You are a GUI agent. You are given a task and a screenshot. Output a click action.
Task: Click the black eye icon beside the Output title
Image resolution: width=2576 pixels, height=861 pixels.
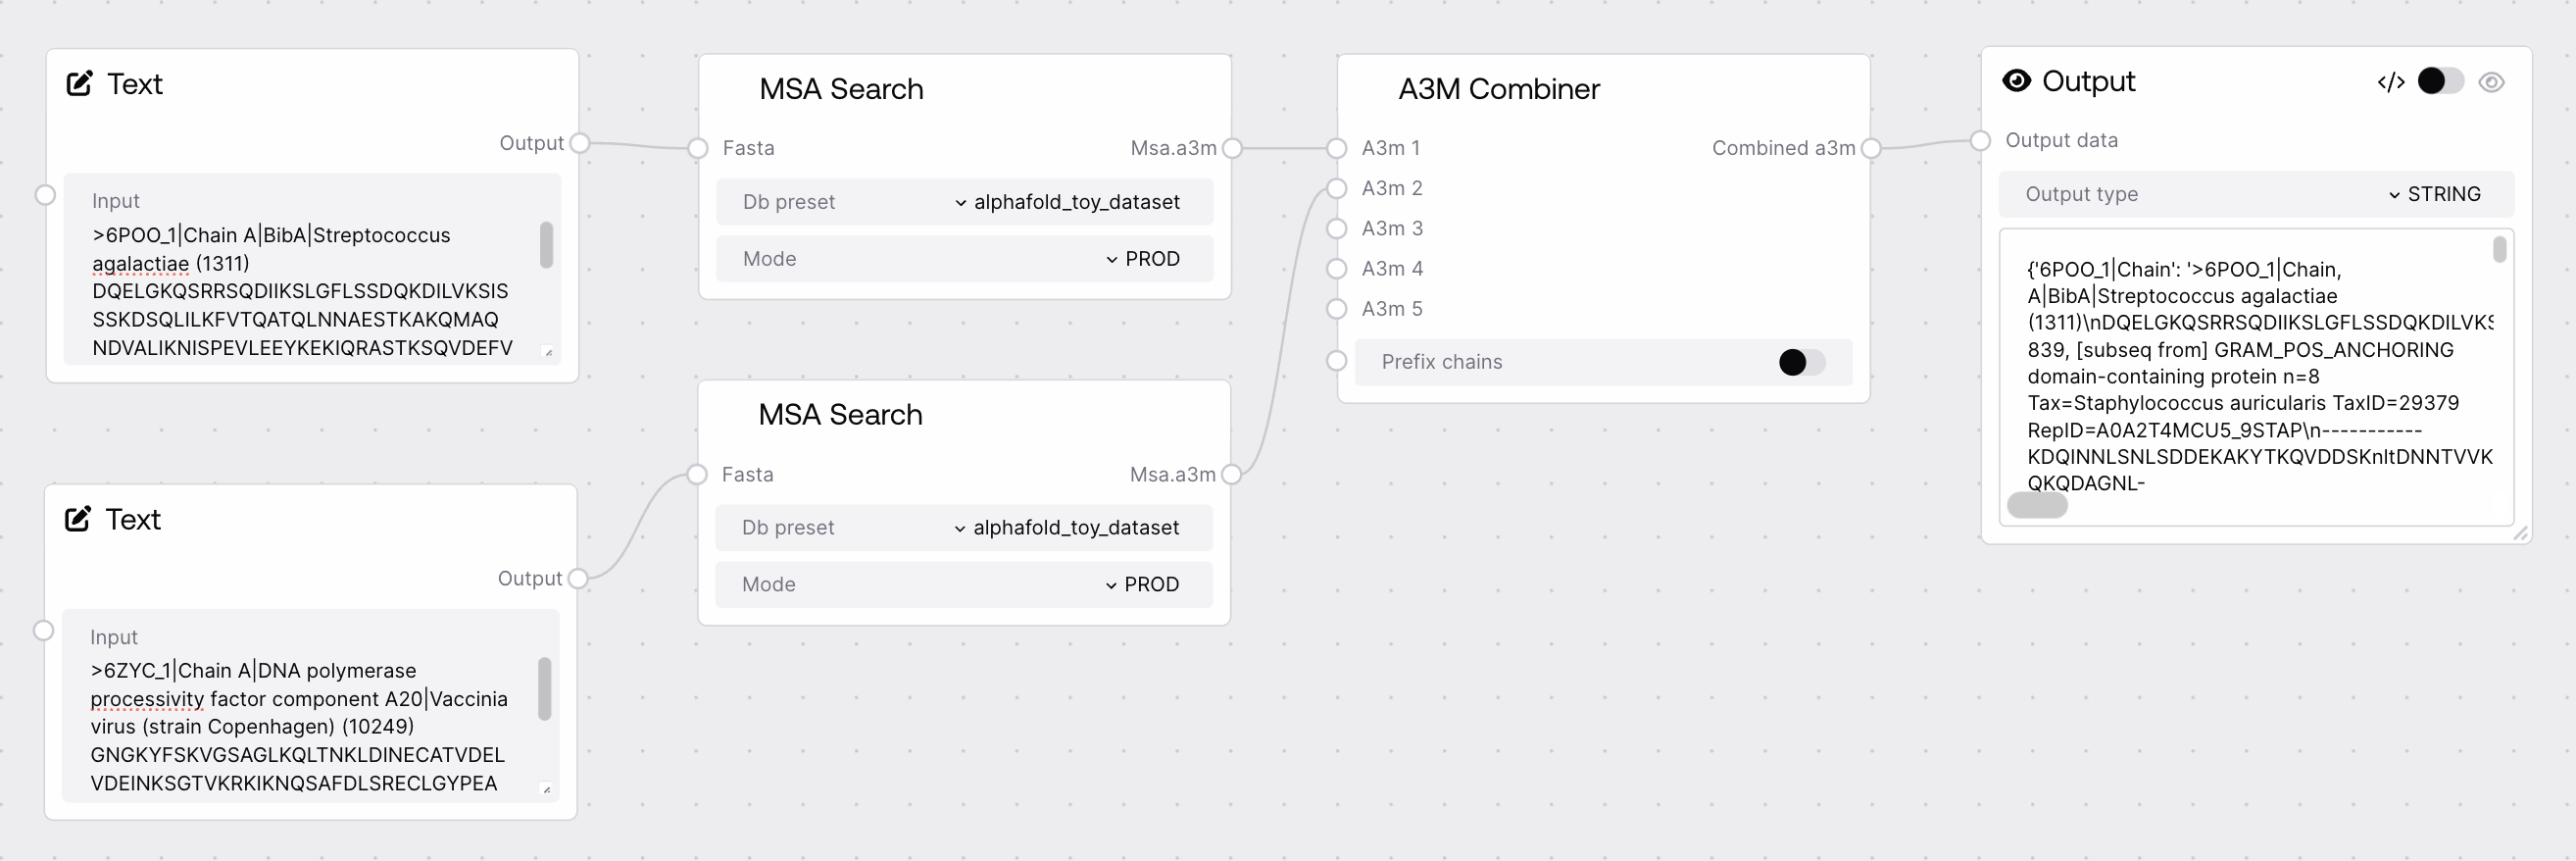coord(2017,81)
